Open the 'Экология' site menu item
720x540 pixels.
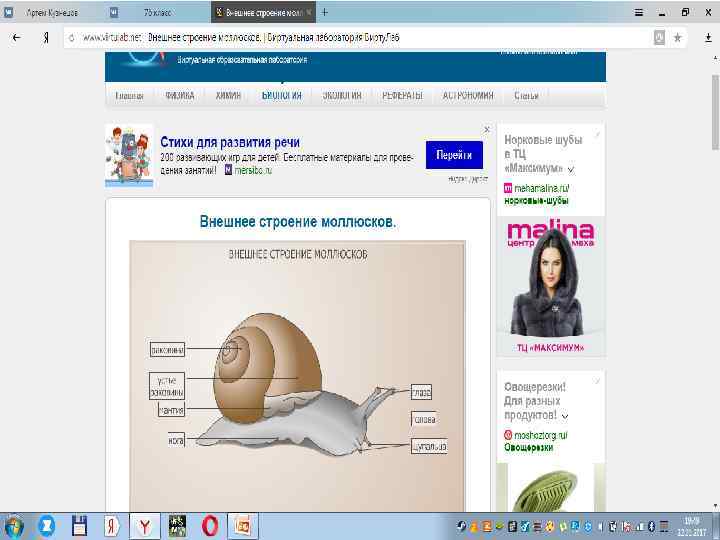(x=342, y=96)
